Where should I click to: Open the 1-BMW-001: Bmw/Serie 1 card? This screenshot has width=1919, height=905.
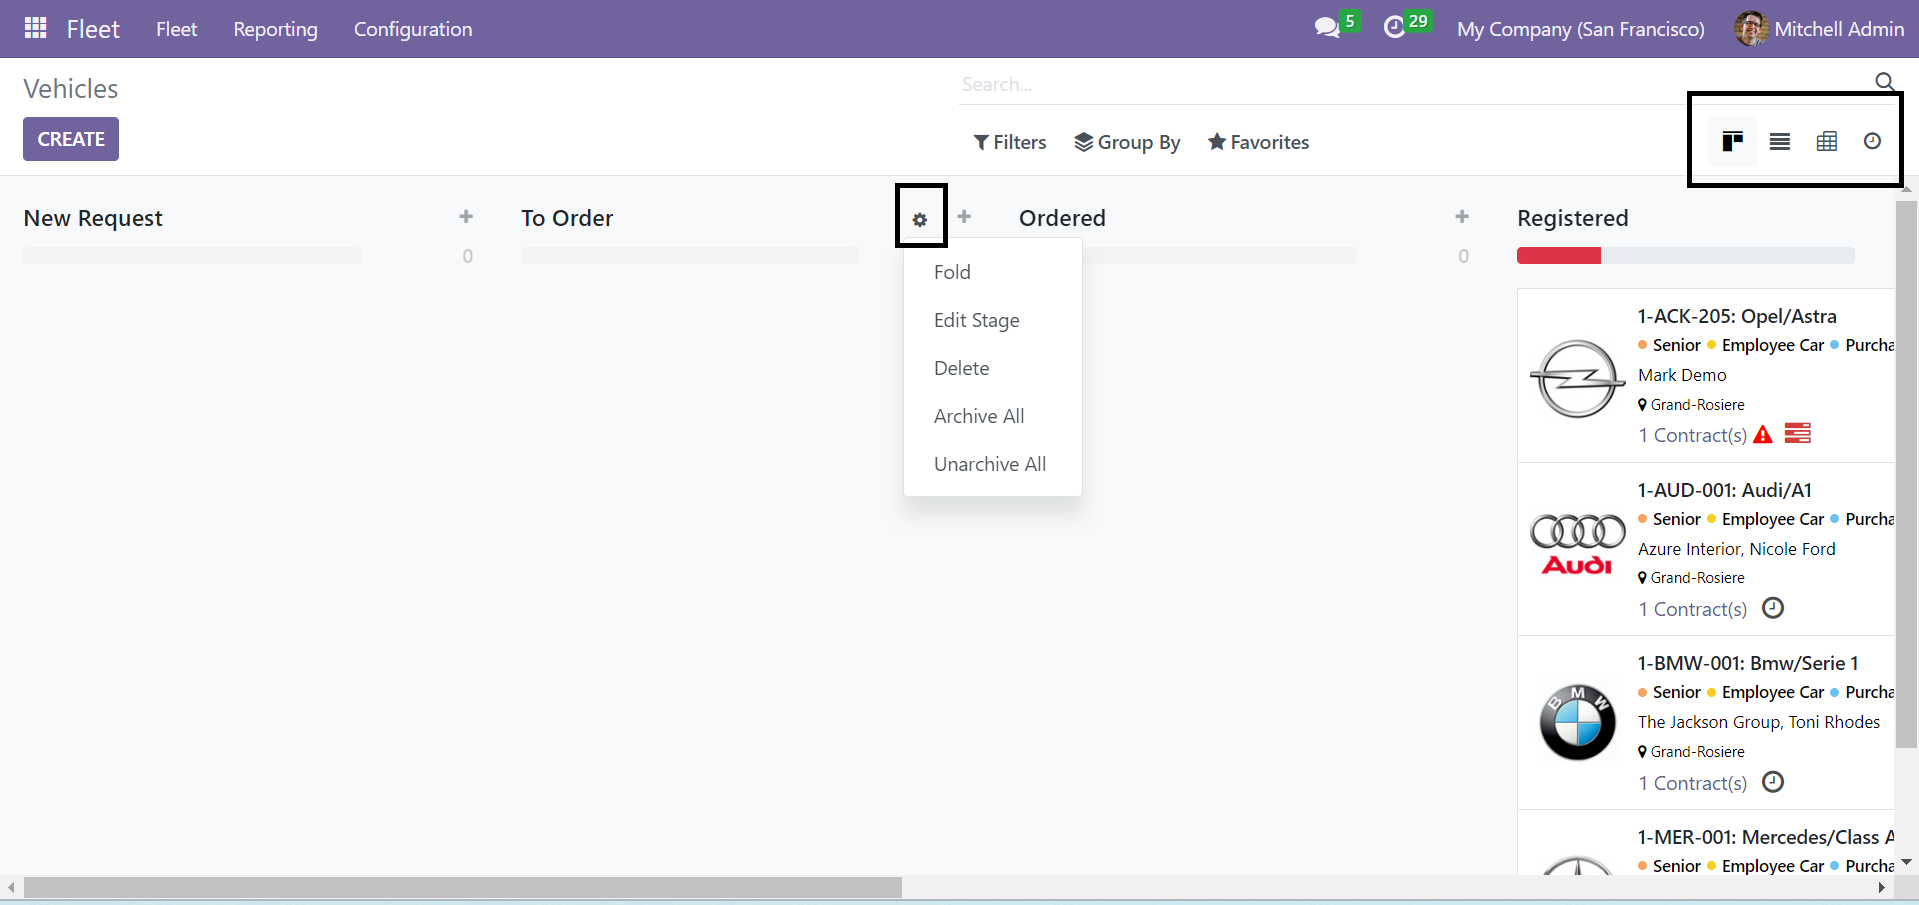(x=1748, y=663)
